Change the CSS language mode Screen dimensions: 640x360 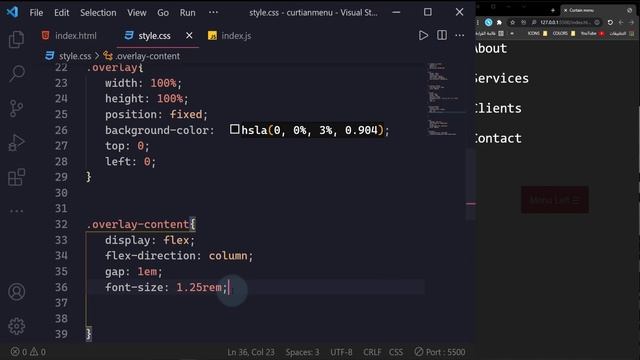click(x=396, y=352)
